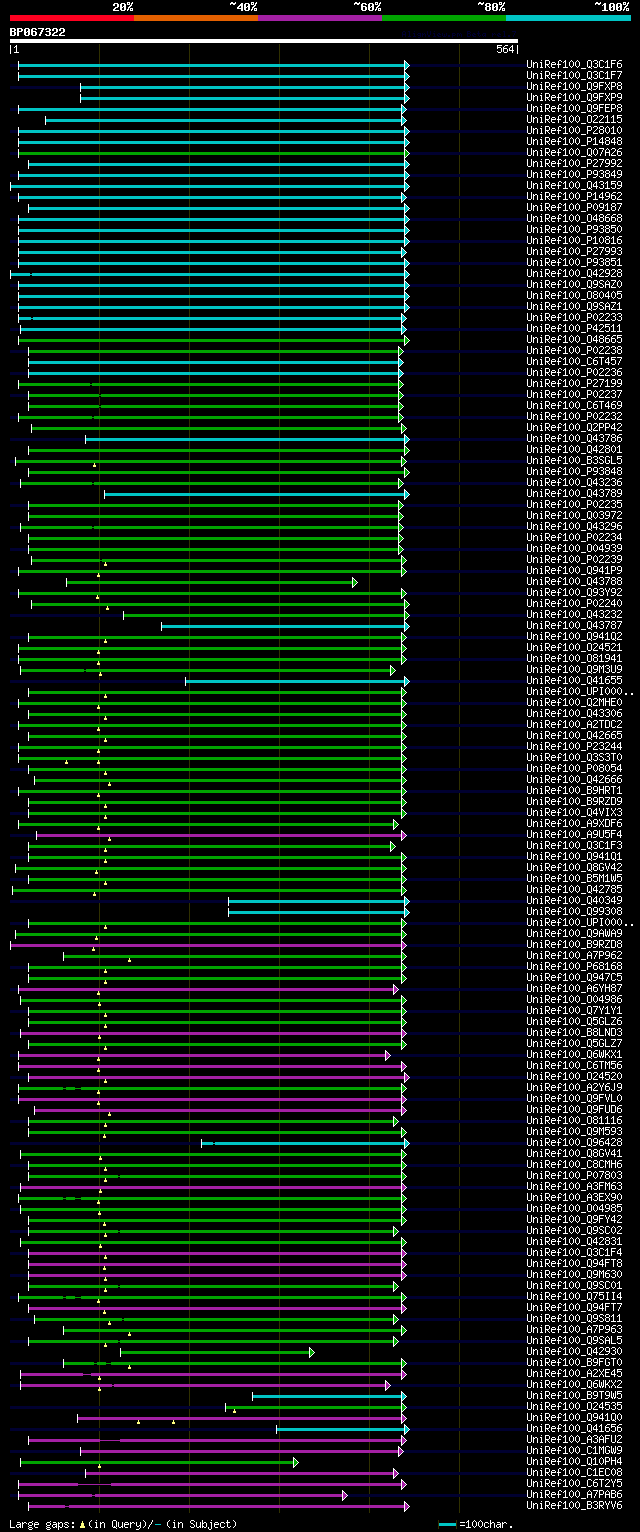Click label UniRef100_P14962
This screenshot has height=1532, width=640.
[x=574, y=197]
